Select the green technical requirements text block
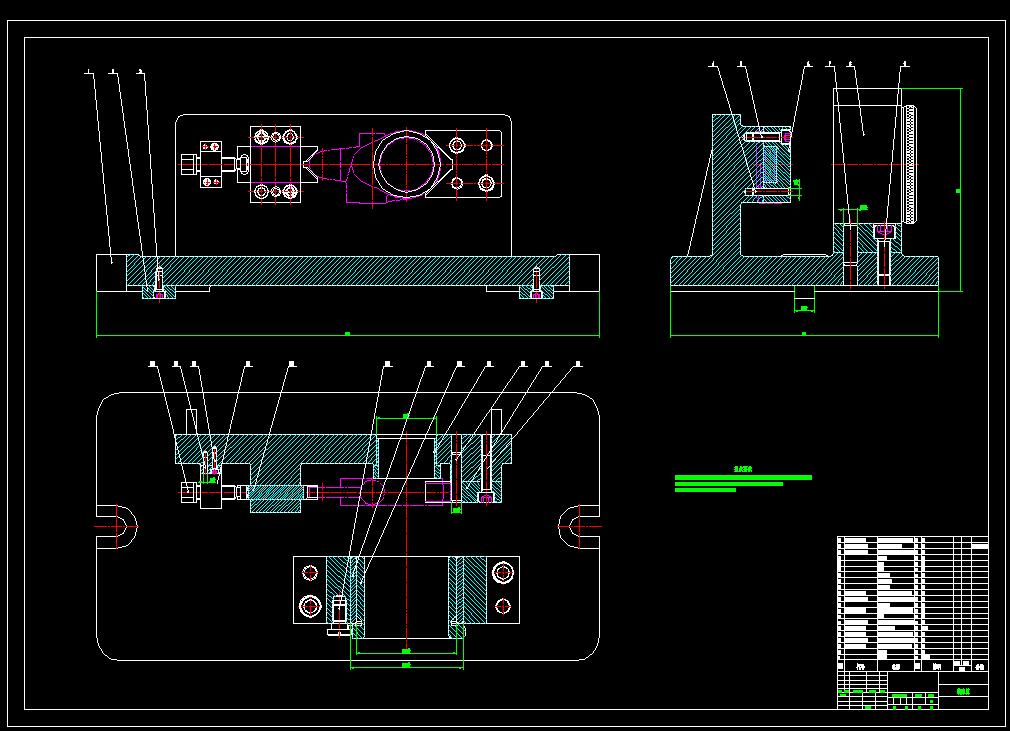The height and width of the screenshot is (731, 1010). point(743,480)
